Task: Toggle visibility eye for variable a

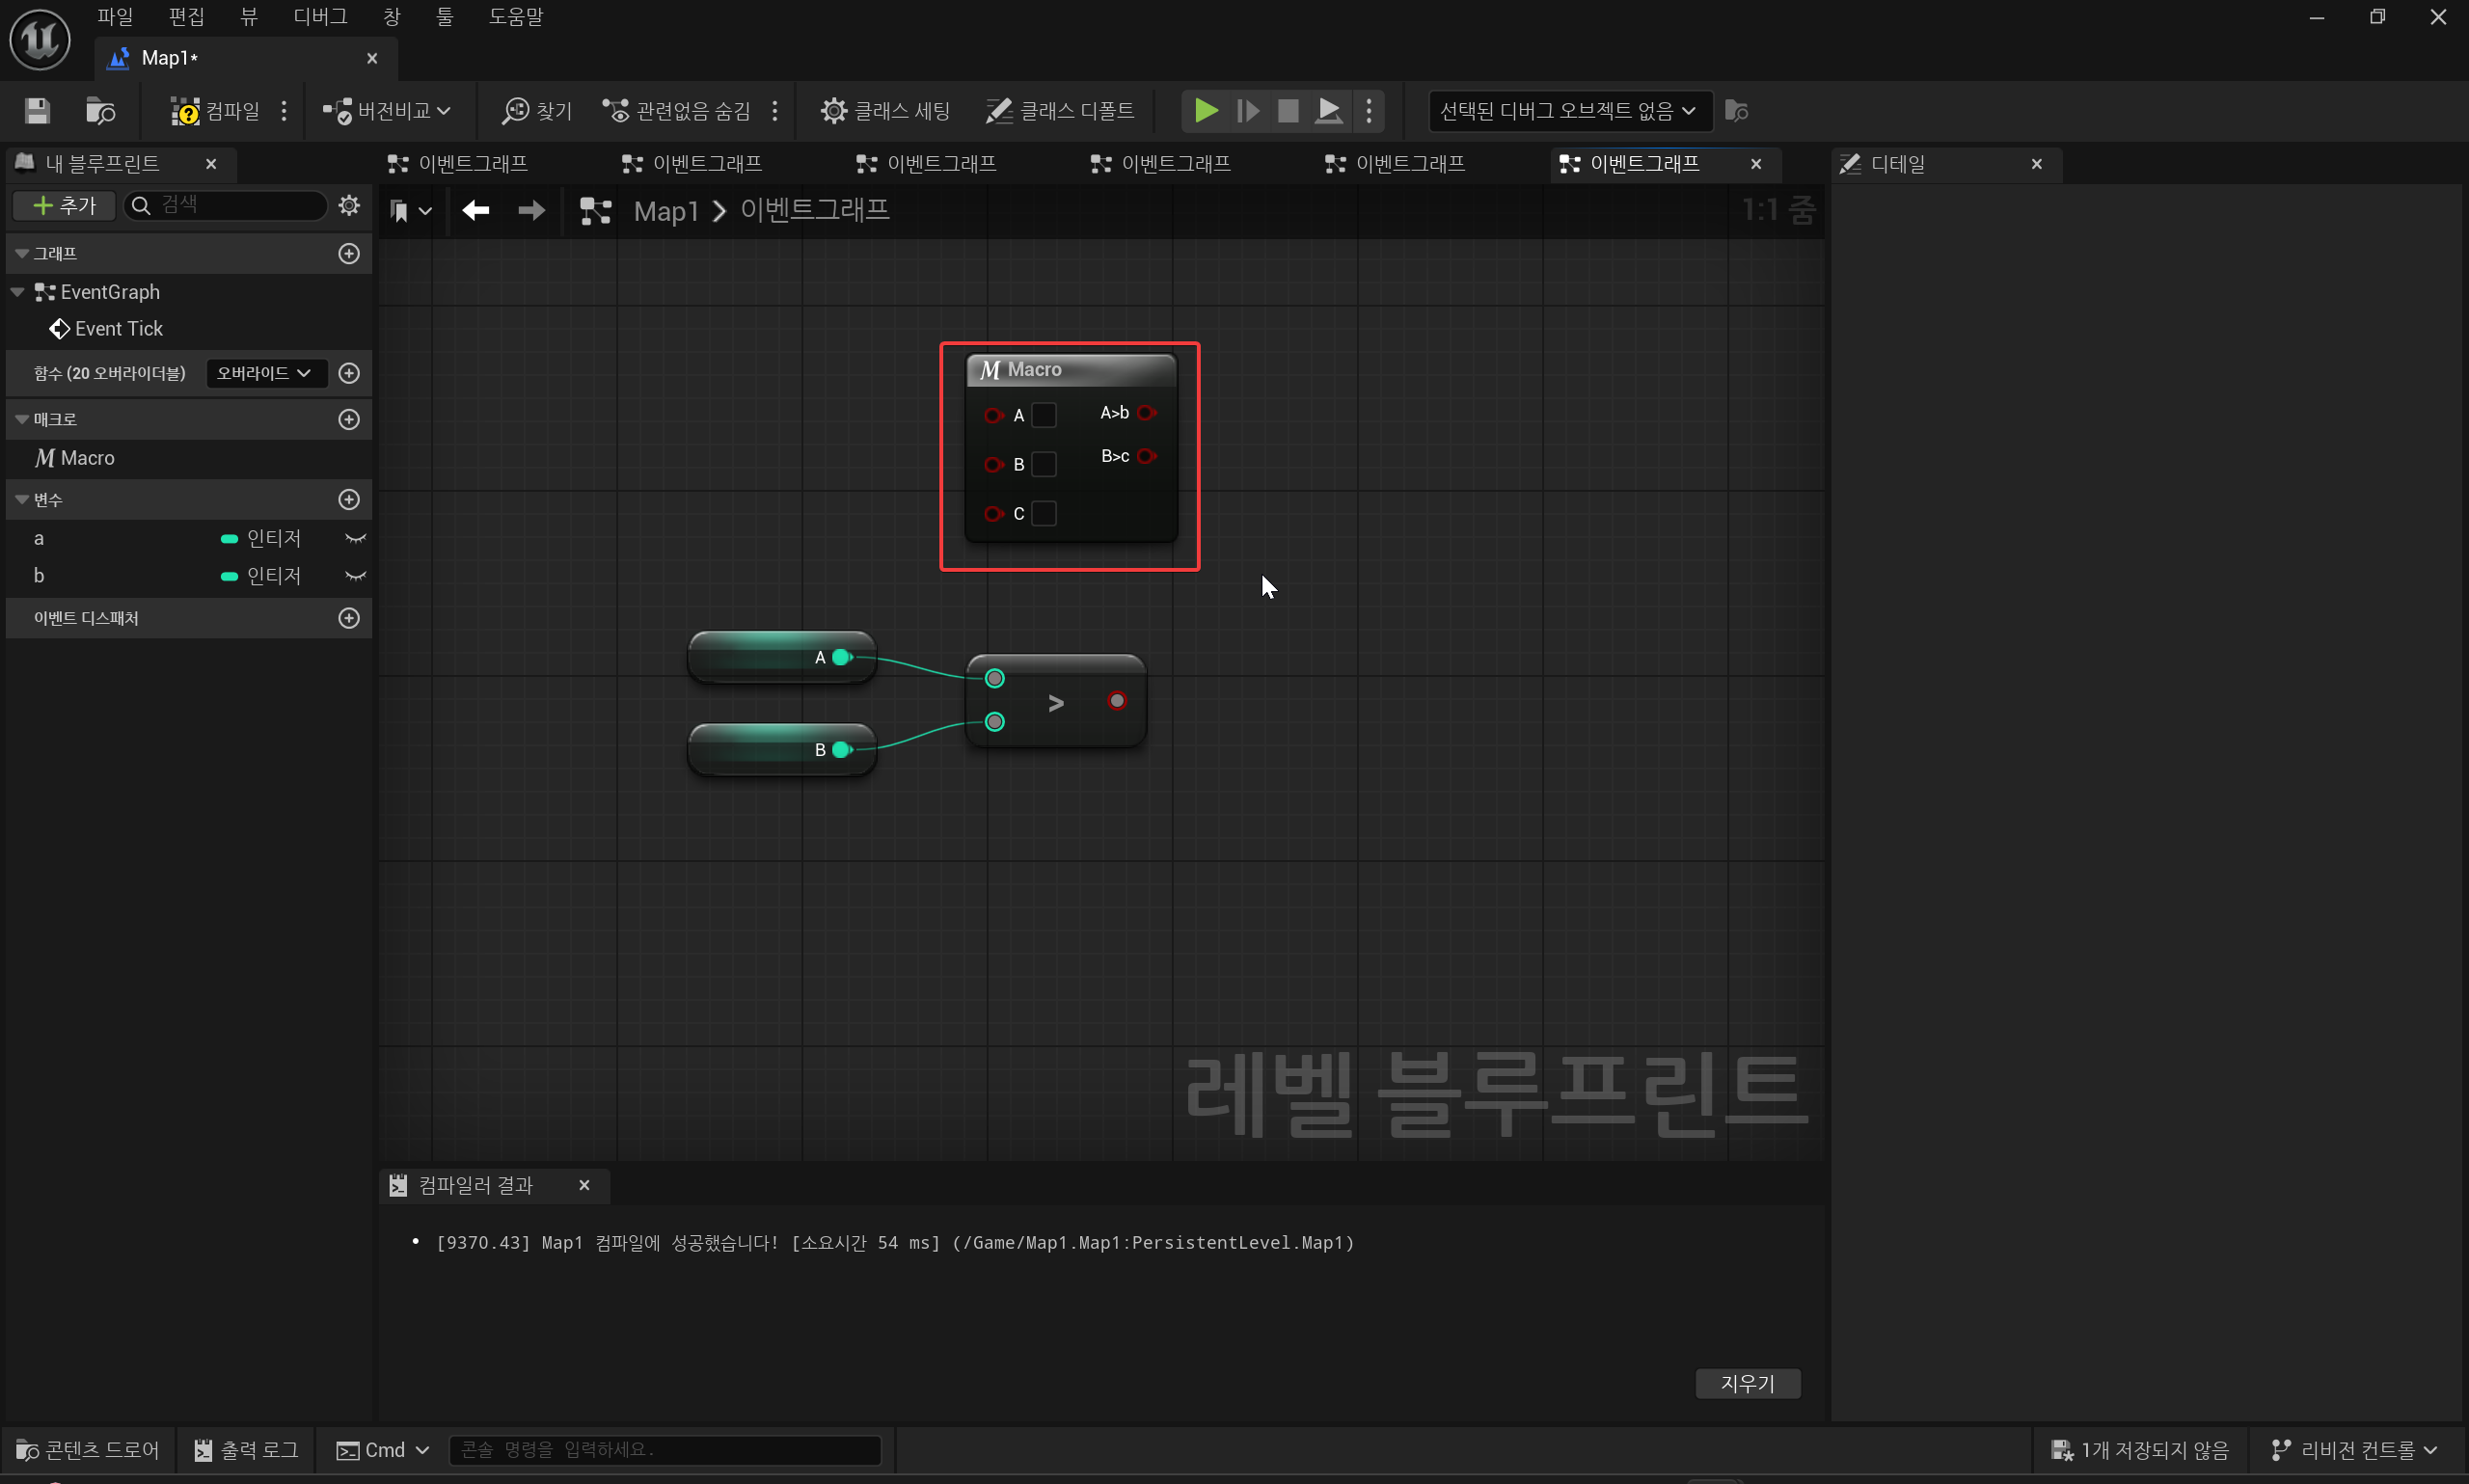Action: pyautogui.click(x=355, y=538)
